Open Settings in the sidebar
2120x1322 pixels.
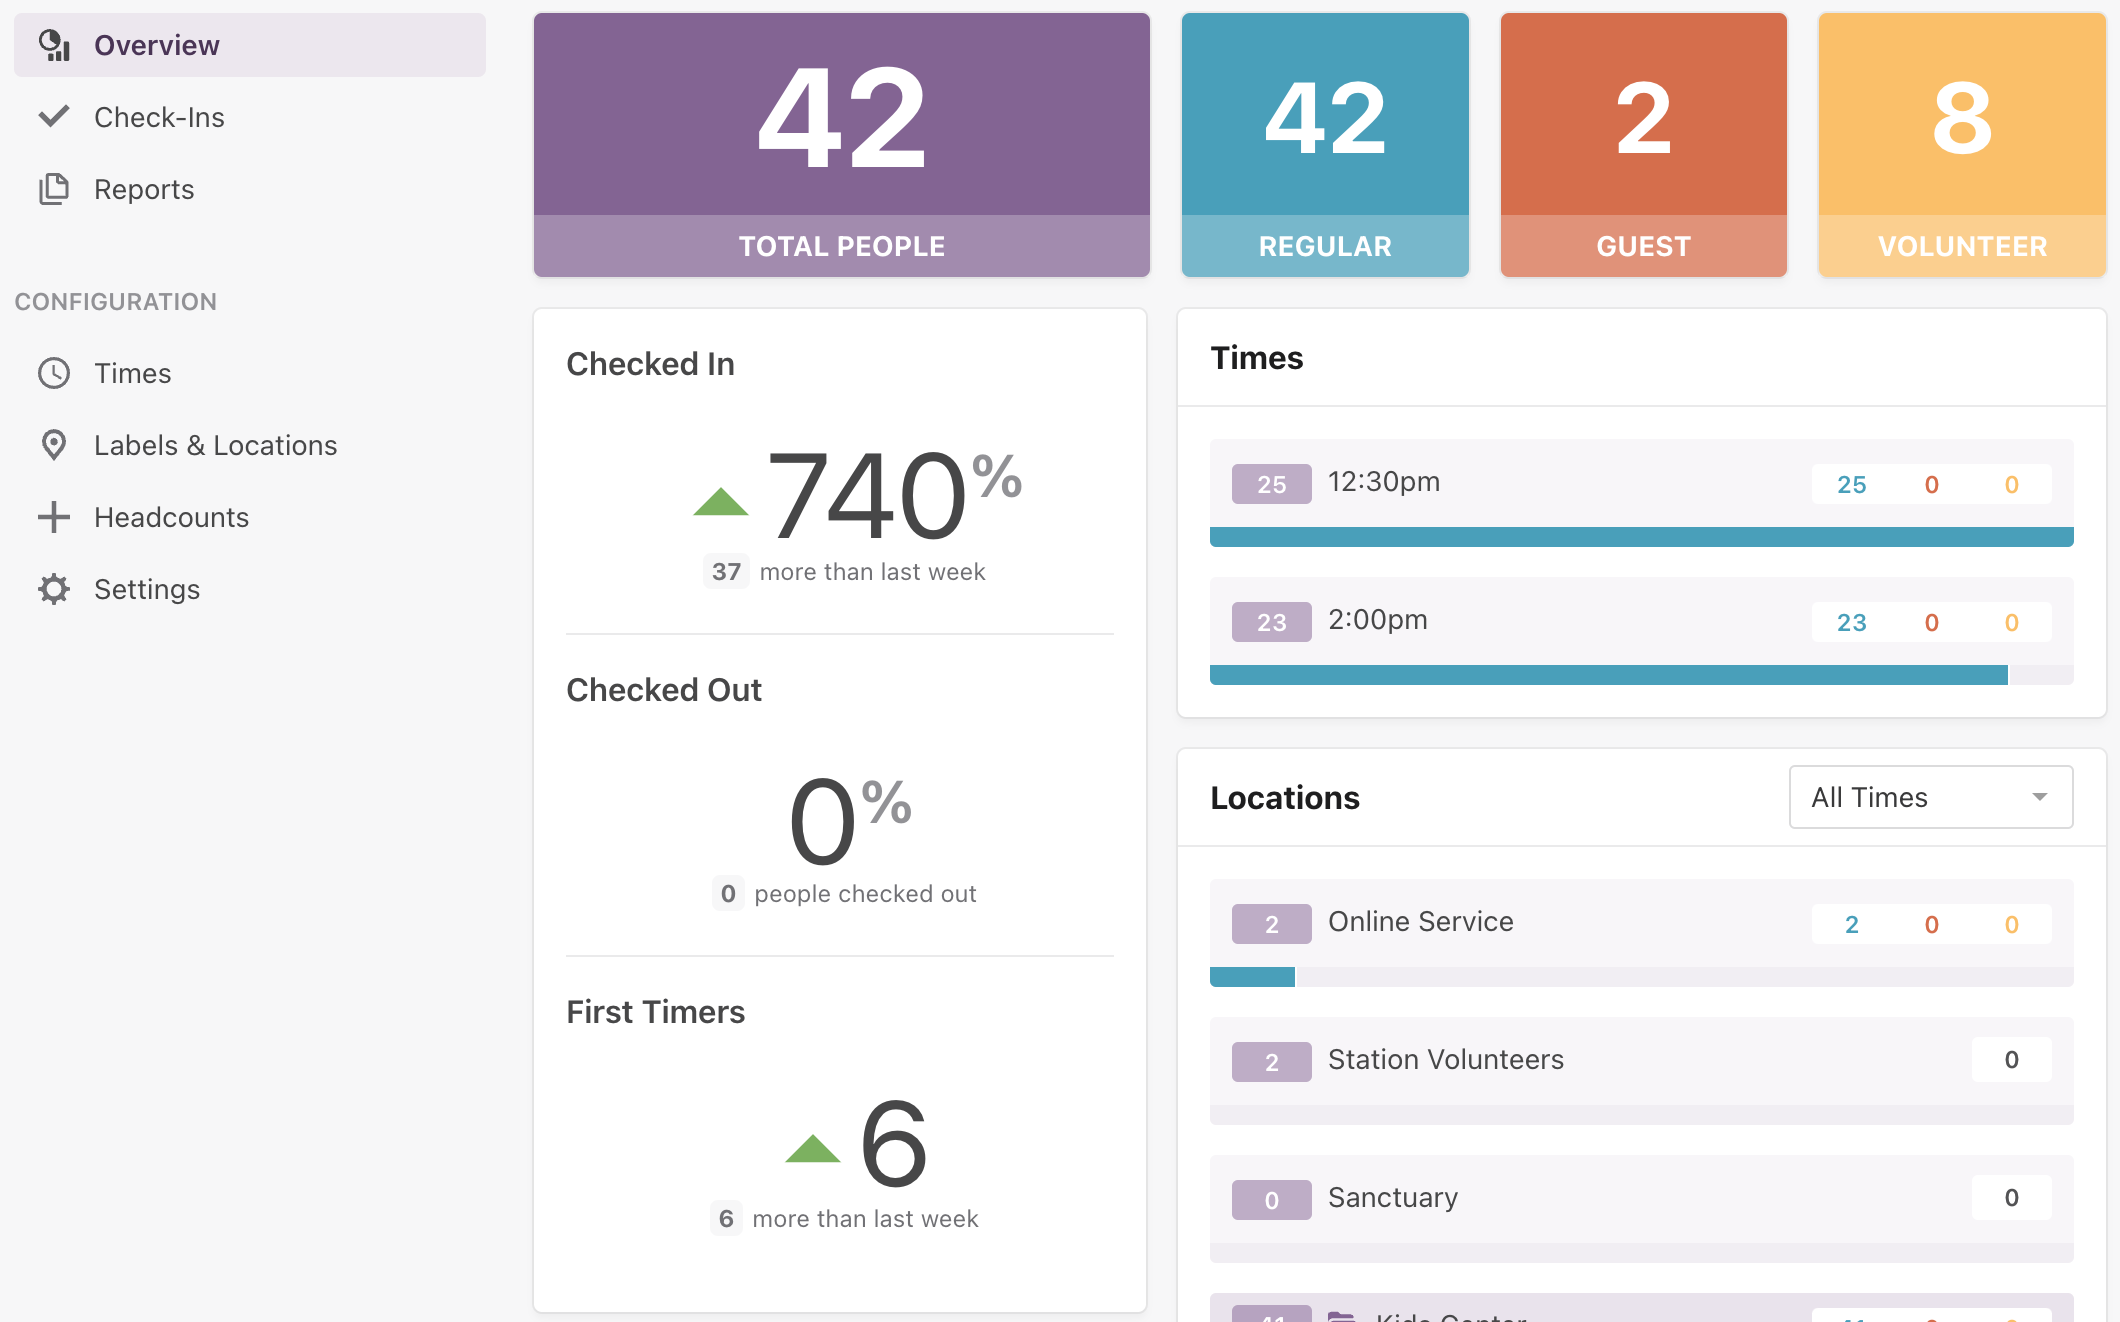(250, 589)
